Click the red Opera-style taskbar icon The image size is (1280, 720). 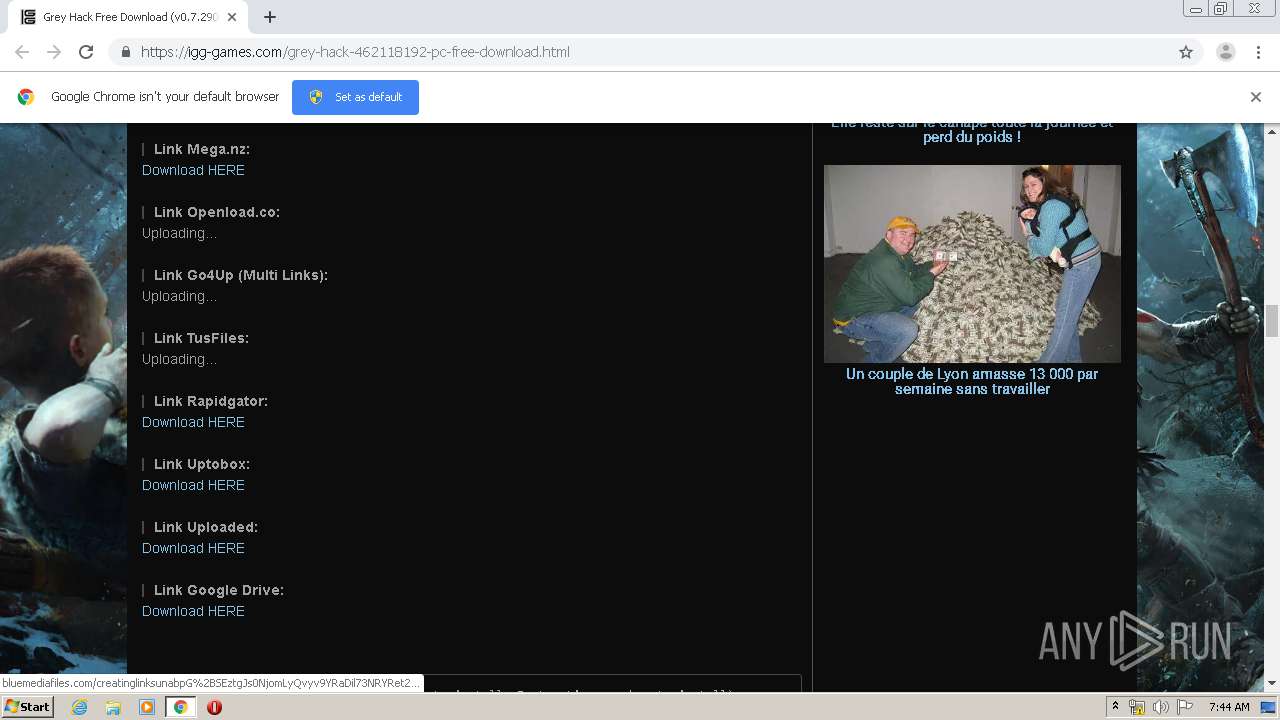click(x=214, y=707)
